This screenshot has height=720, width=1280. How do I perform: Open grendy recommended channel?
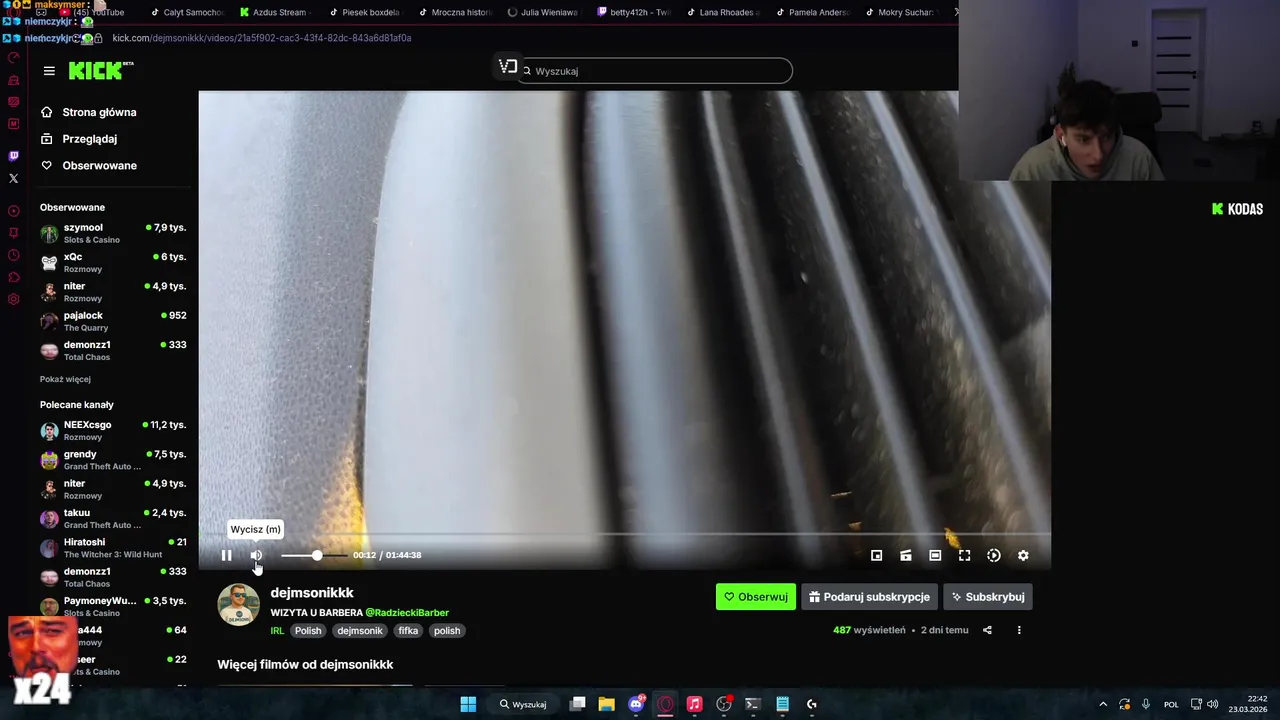pyautogui.click(x=113, y=460)
